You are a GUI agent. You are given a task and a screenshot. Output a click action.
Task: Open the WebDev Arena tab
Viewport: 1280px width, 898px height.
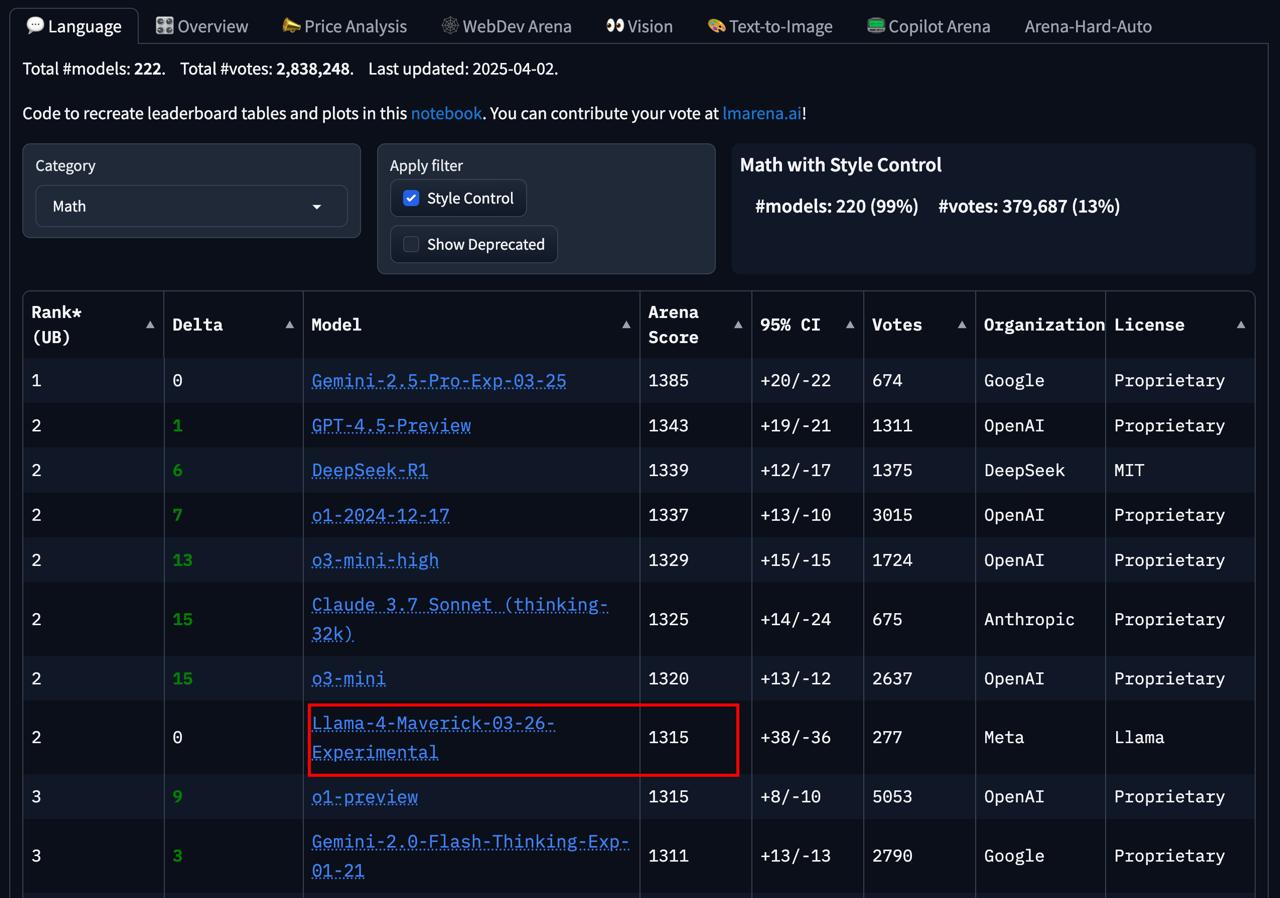[x=507, y=26]
